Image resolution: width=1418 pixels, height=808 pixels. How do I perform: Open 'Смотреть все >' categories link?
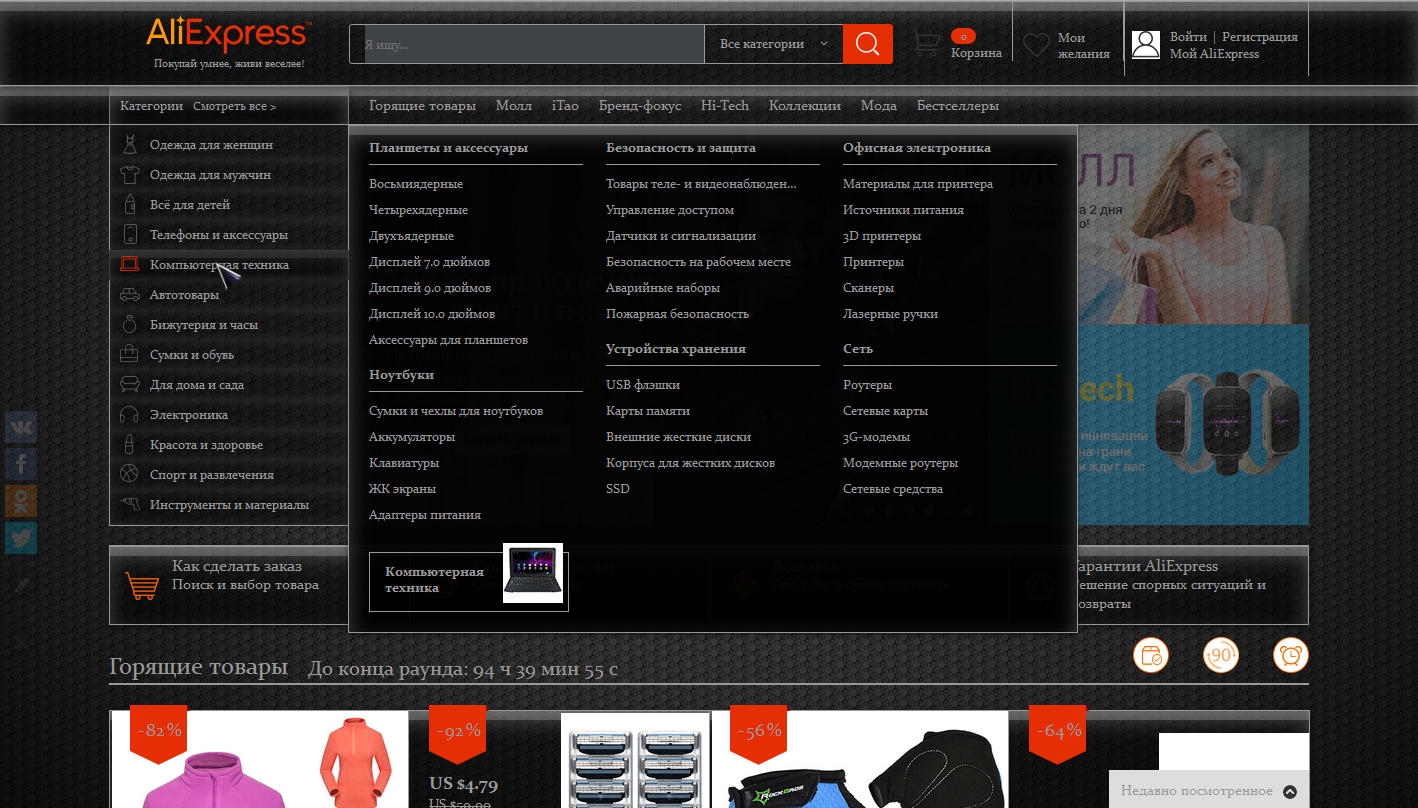point(235,106)
